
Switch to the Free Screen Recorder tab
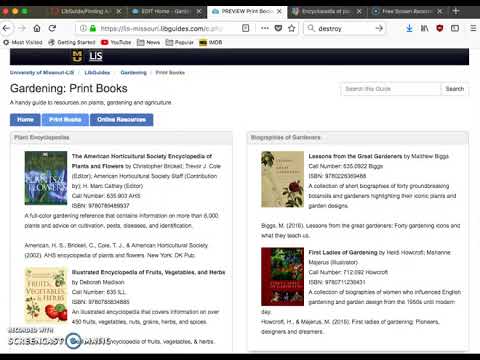pos(407,11)
